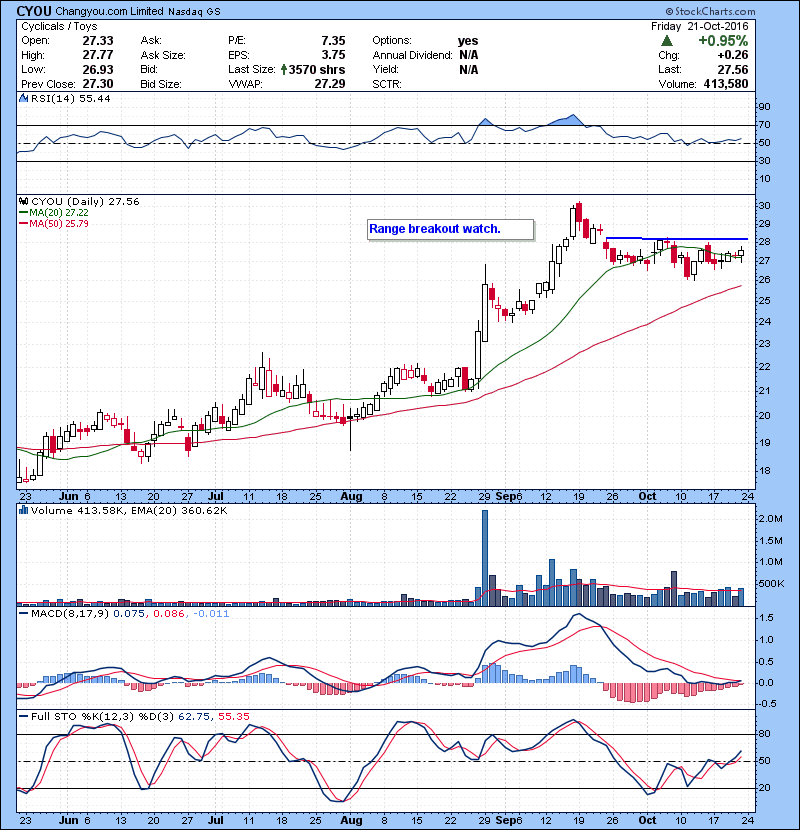Click the header Volume value 413,580
The width and height of the screenshot is (800, 830).
pos(726,84)
